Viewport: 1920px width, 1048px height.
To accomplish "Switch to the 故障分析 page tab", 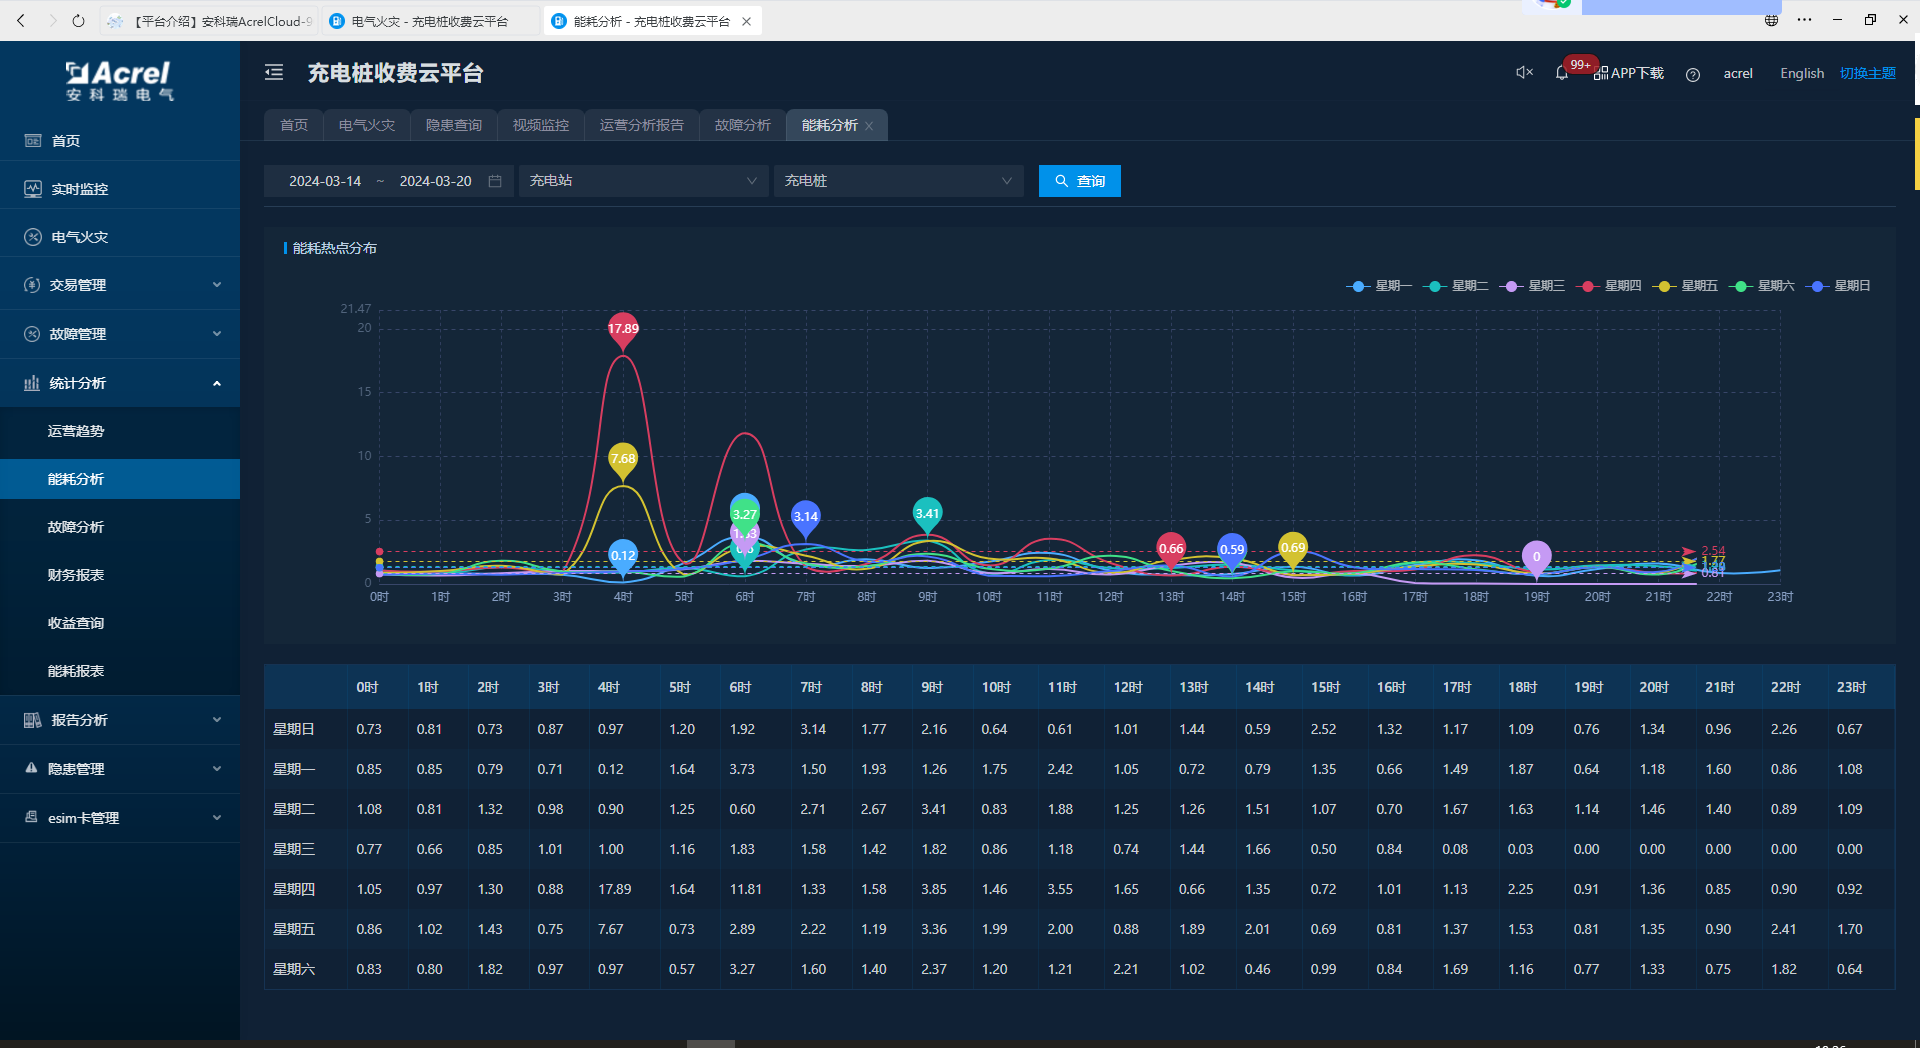I will click(742, 125).
